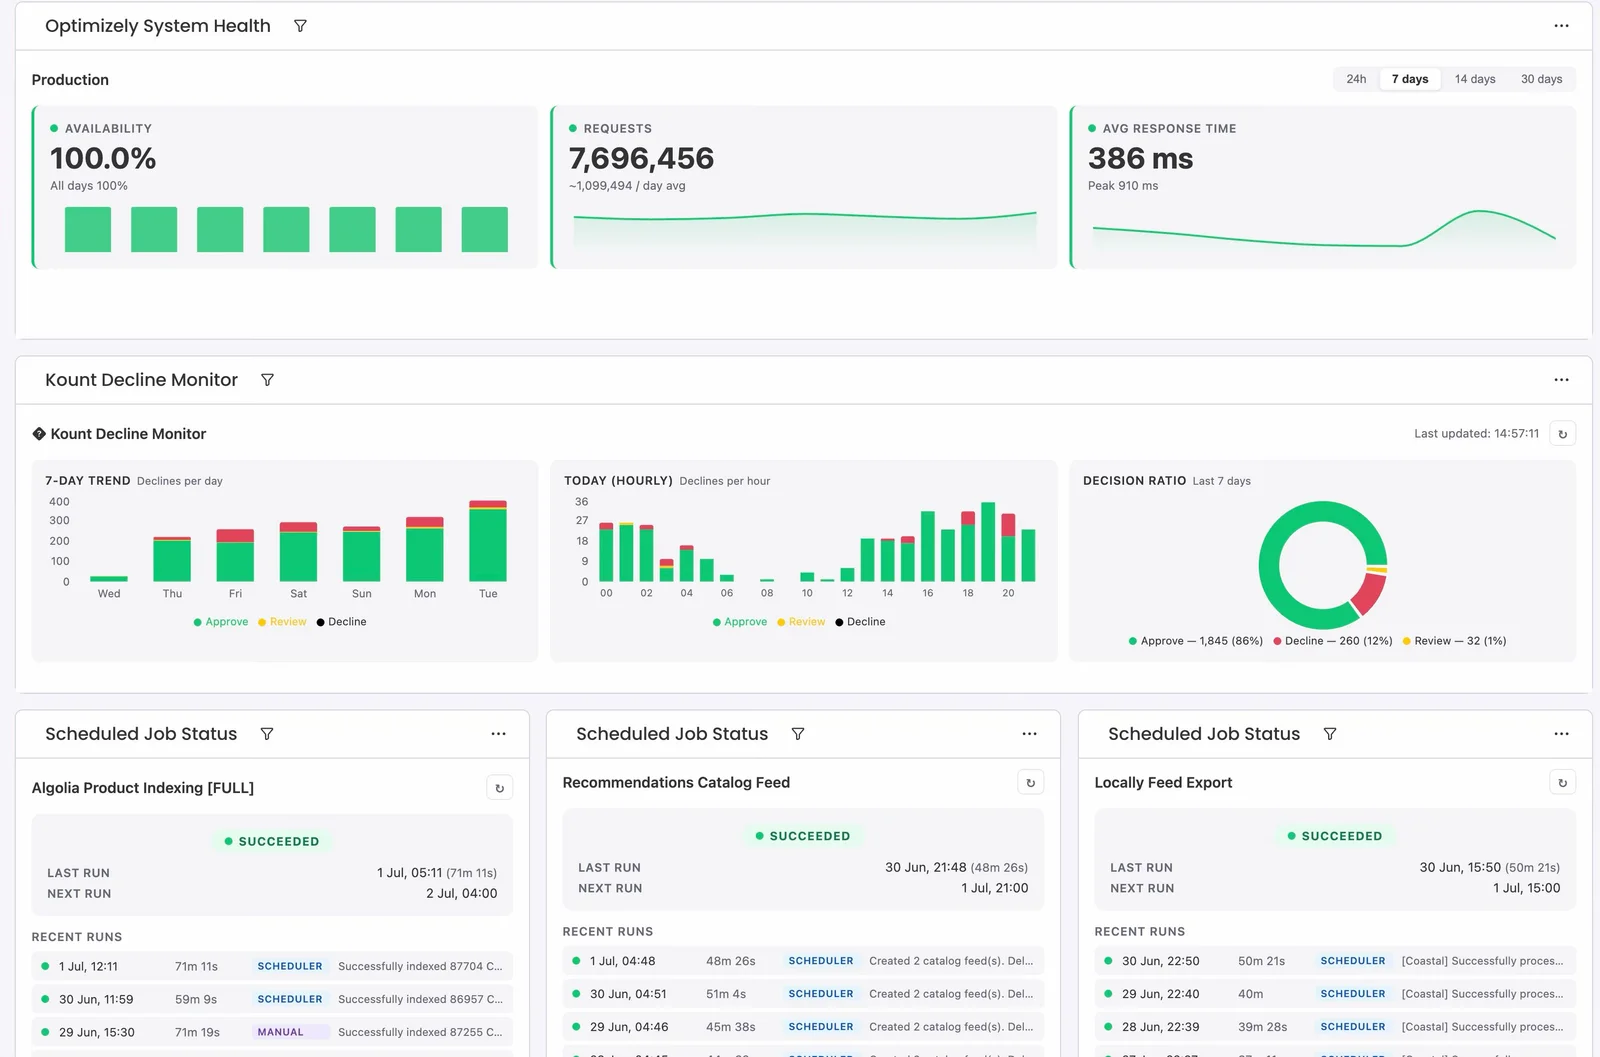This screenshot has width=1600, height=1057.
Task: Open the 30 Jun, 22:50 Locally export run
Action: point(1335,961)
